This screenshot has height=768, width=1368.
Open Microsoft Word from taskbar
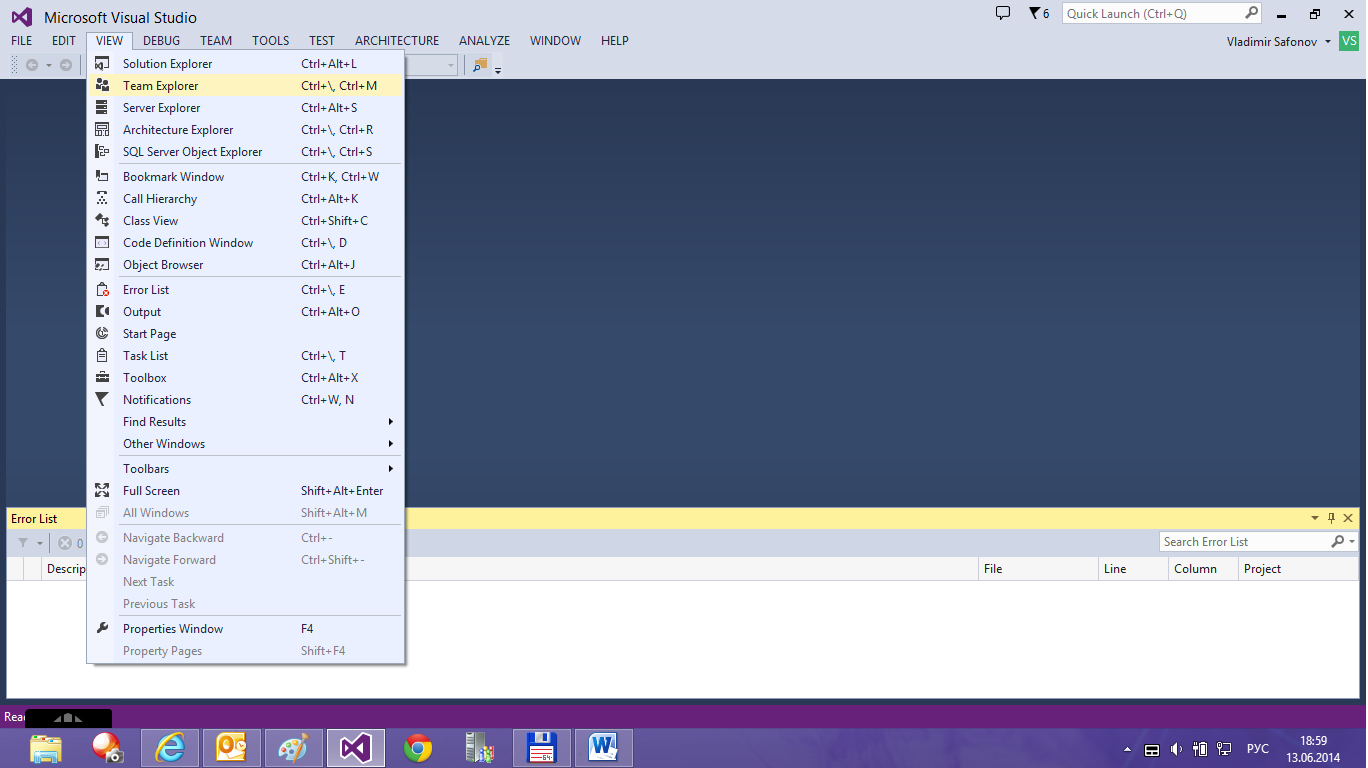coord(603,748)
